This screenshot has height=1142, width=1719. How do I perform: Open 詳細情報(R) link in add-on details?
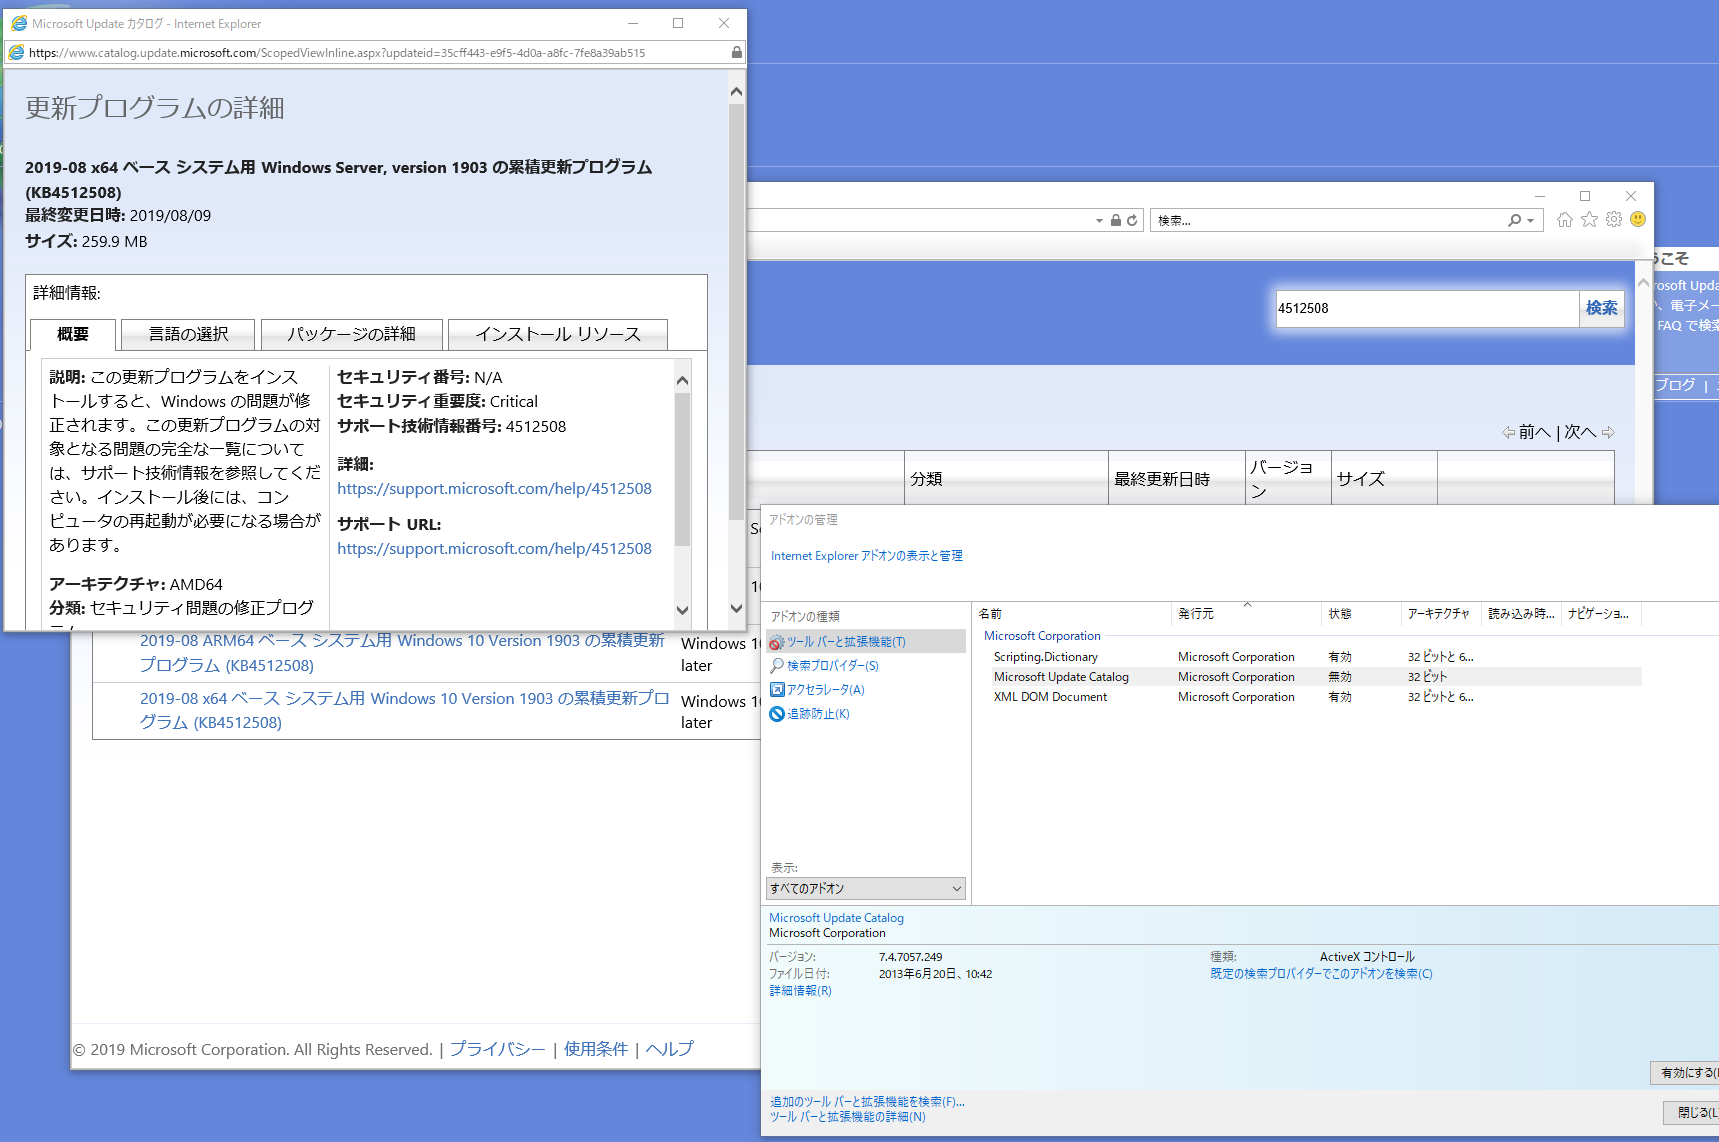tap(800, 991)
